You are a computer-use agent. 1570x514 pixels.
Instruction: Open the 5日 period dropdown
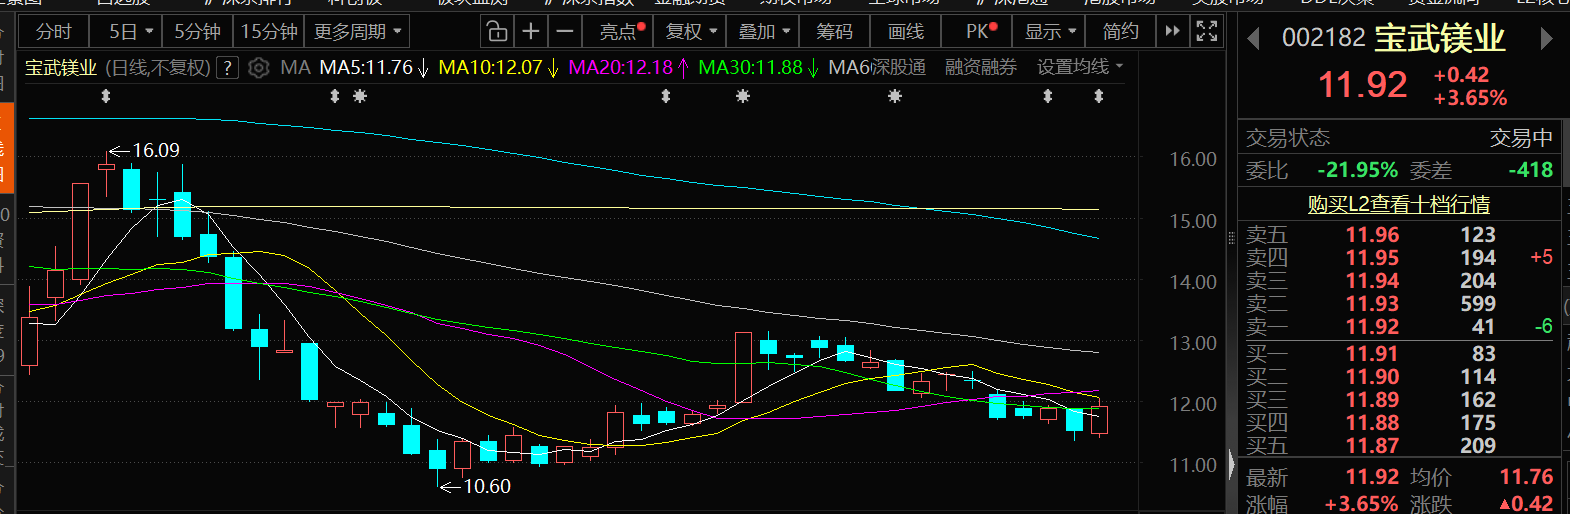(x=131, y=31)
